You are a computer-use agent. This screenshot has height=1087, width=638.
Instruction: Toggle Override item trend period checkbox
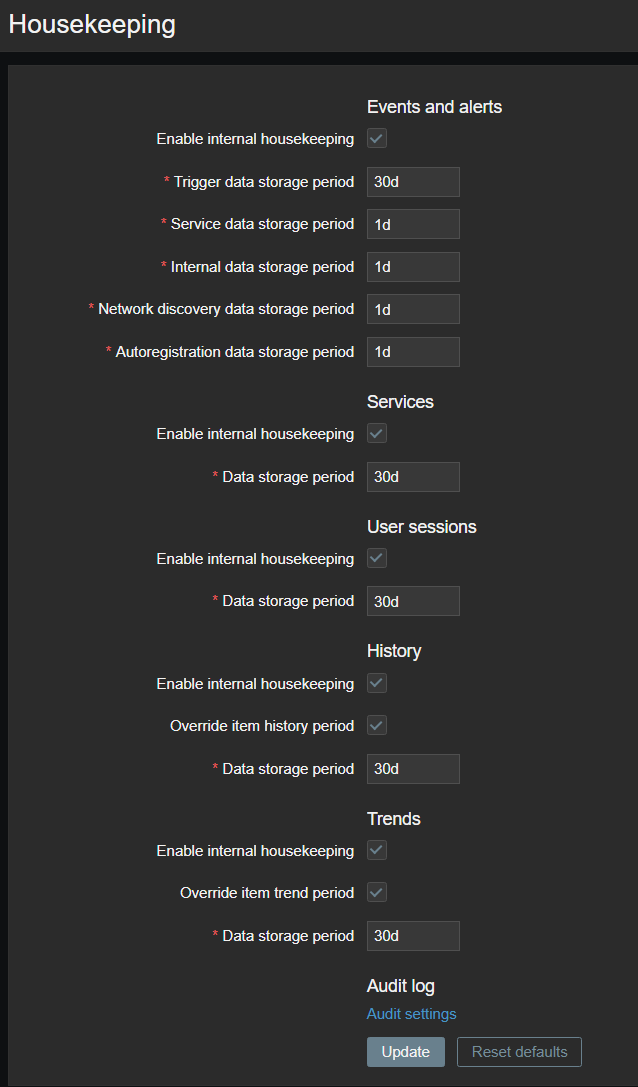(x=377, y=892)
